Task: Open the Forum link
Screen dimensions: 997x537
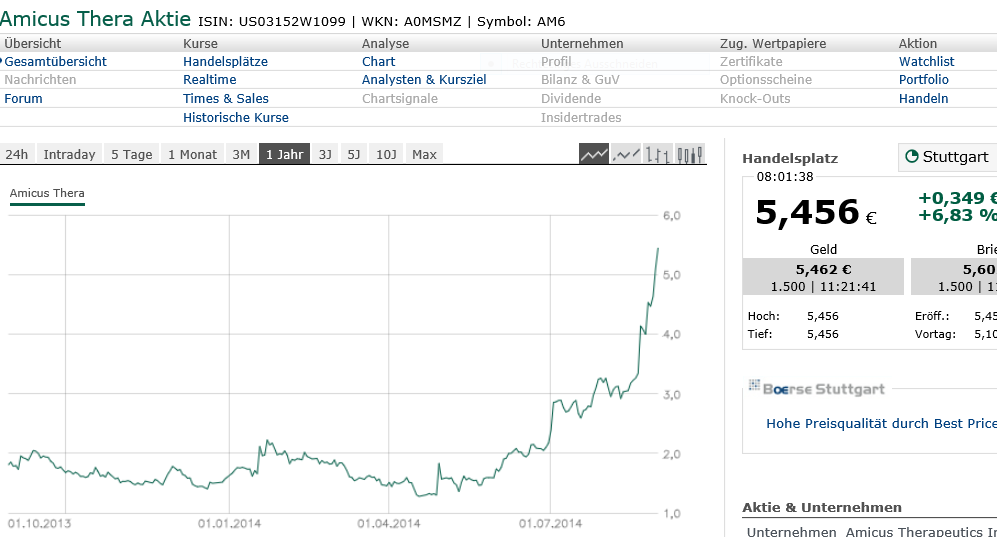Action: (23, 99)
